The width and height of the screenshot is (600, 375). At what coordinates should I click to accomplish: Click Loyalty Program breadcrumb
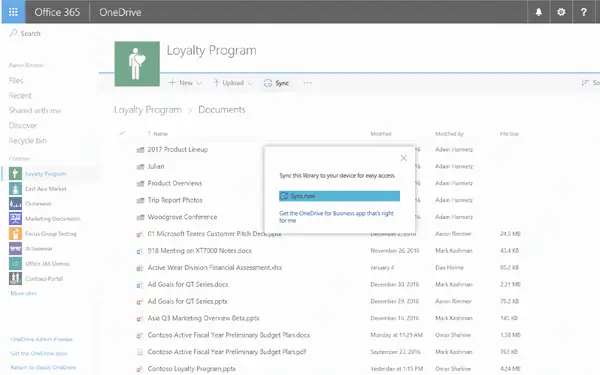click(x=148, y=110)
